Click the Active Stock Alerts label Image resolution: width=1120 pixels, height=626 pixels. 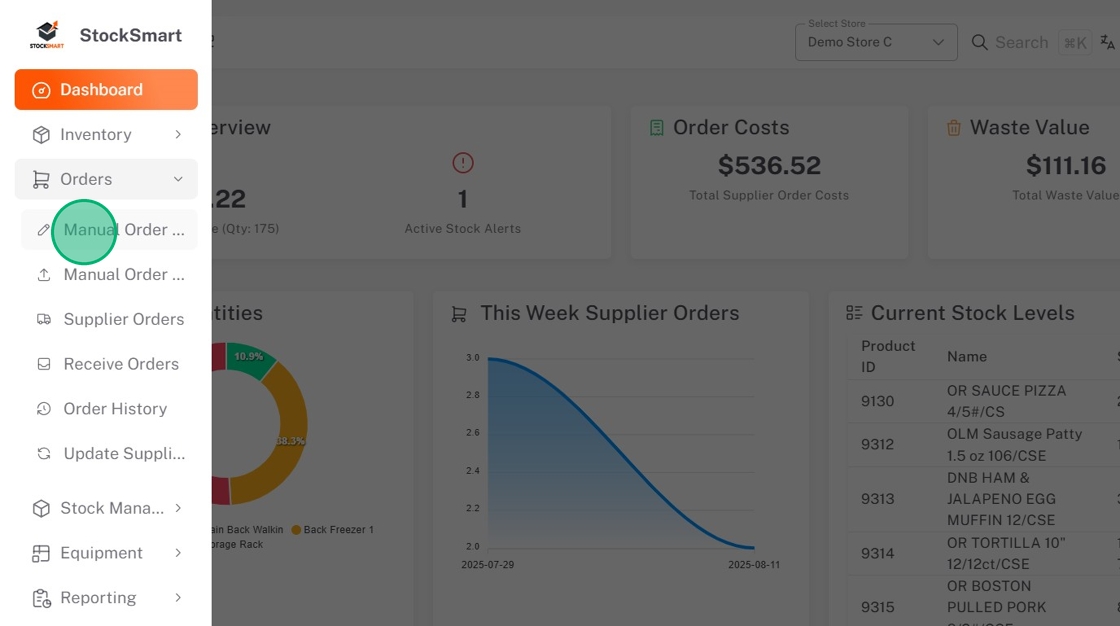pos(463,229)
